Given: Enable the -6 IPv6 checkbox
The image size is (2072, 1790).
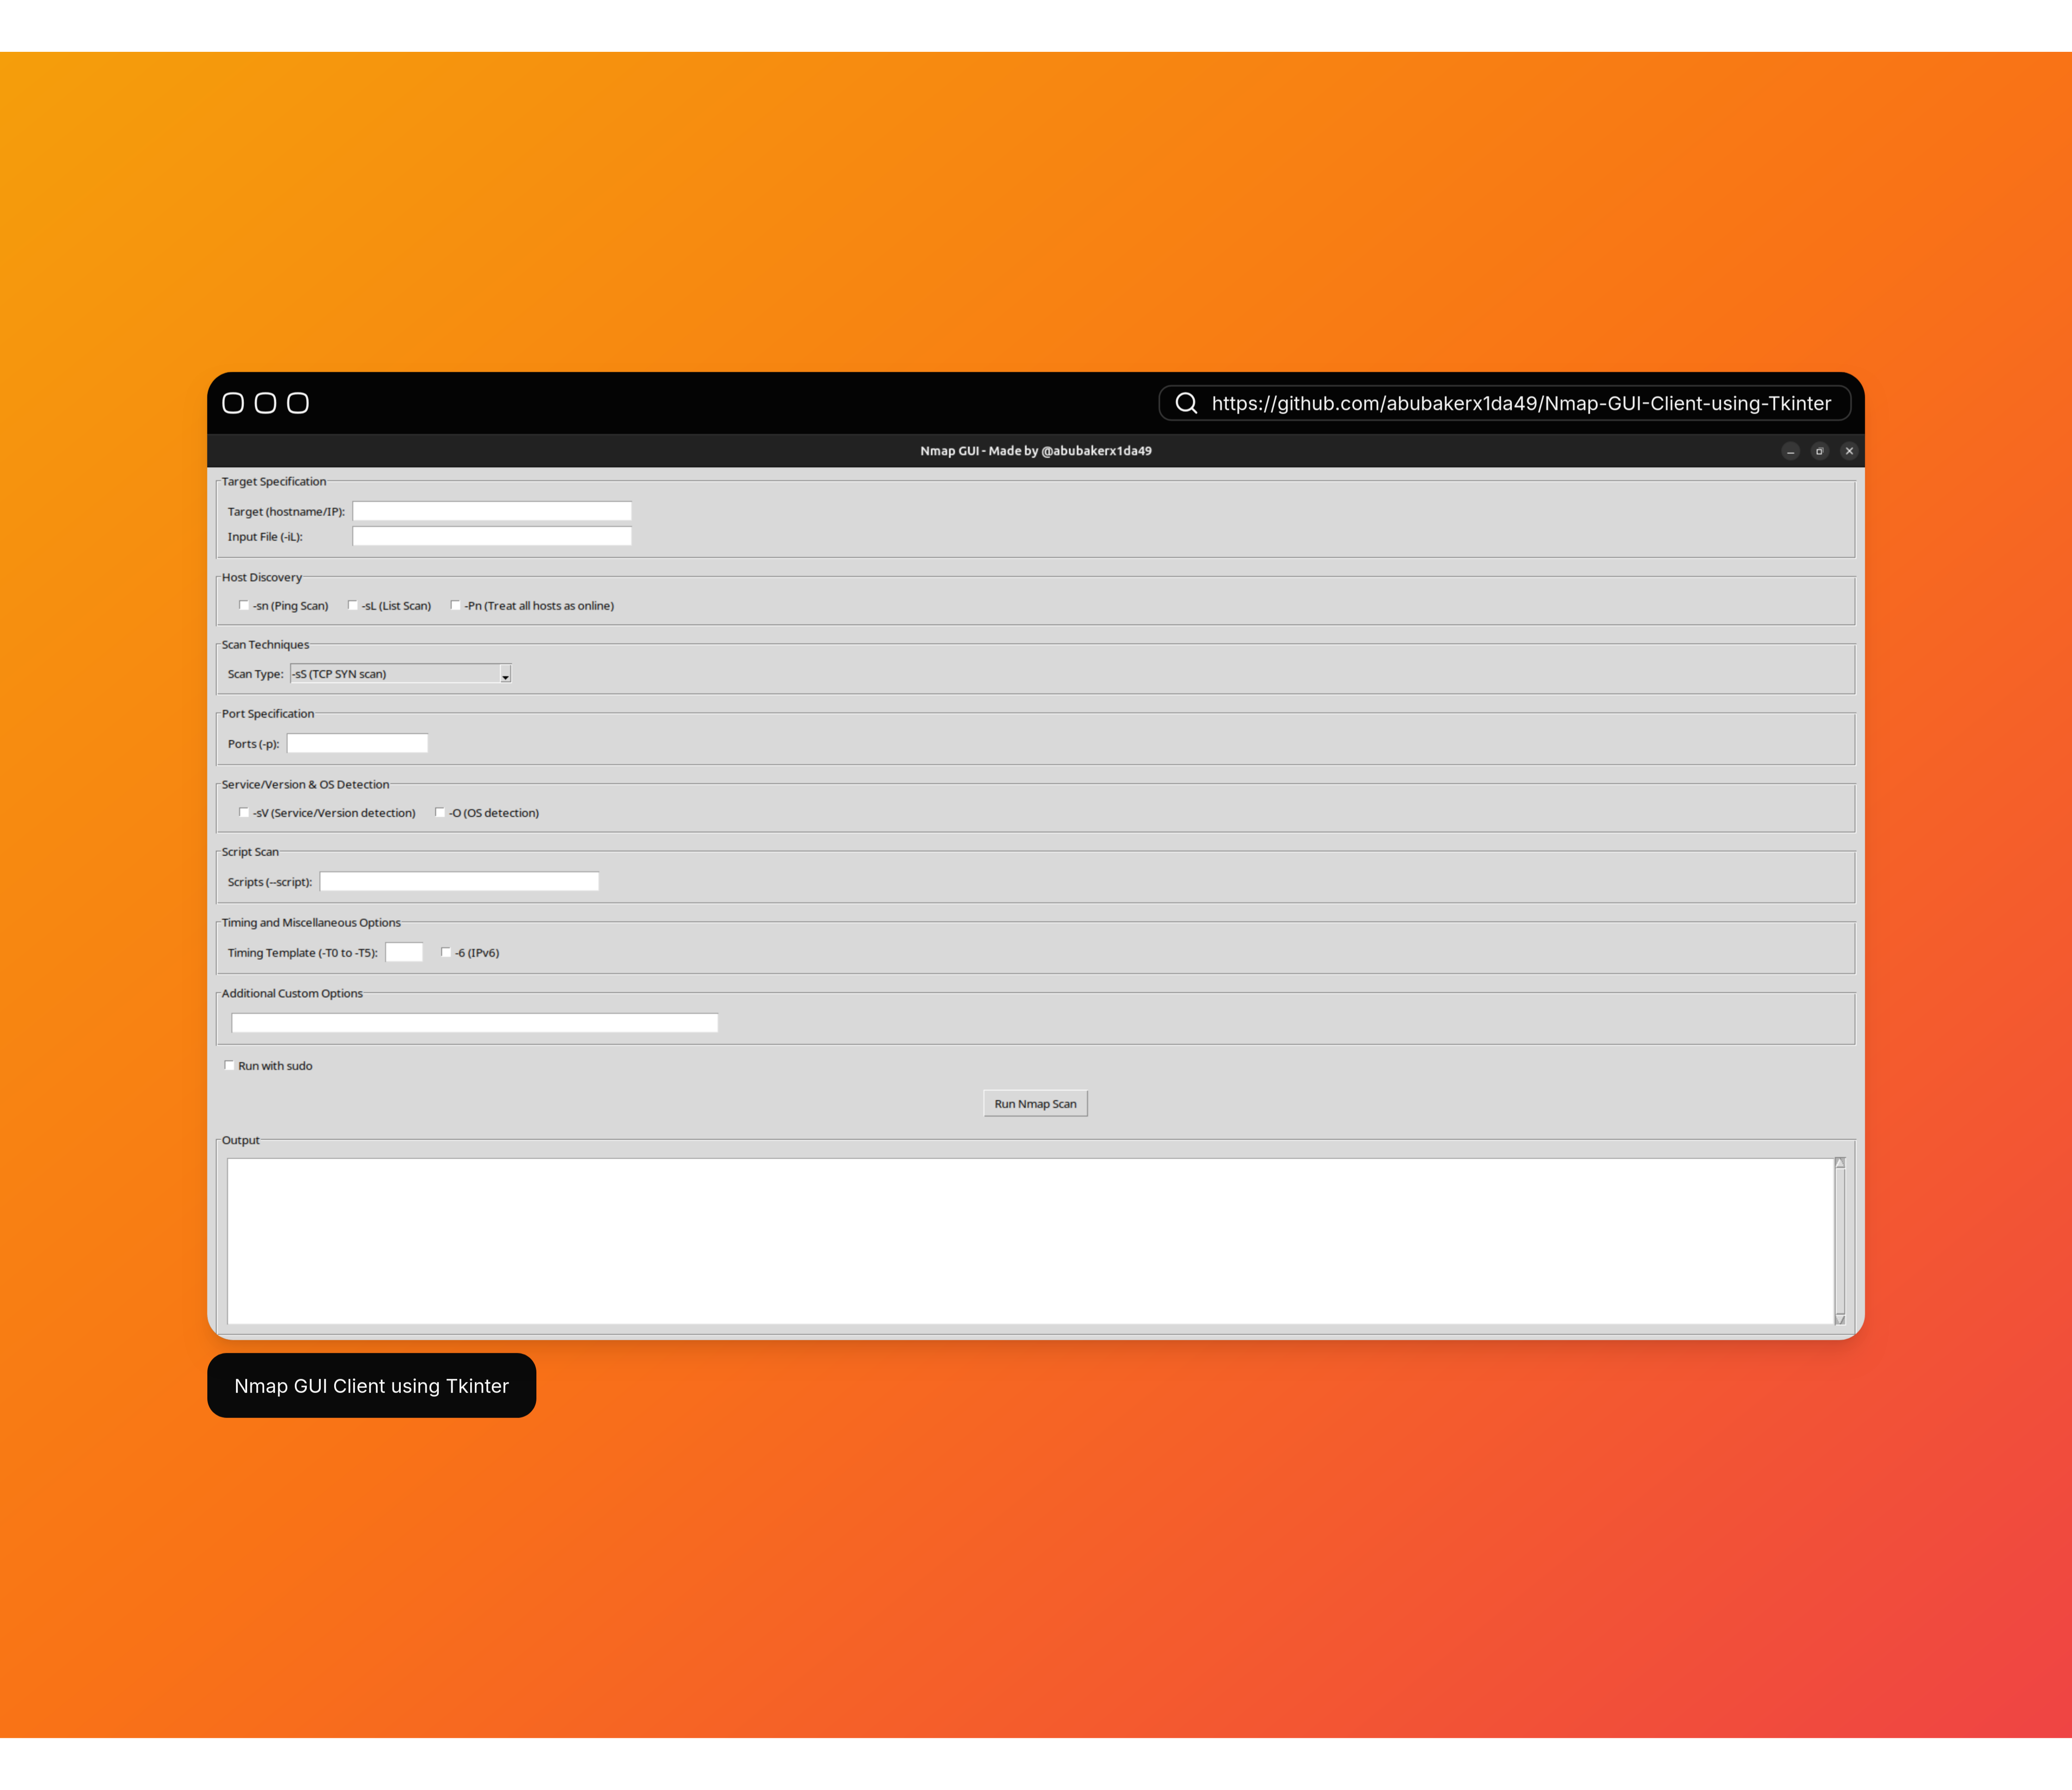Looking at the screenshot, I should pyautogui.click(x=446, y=952).
